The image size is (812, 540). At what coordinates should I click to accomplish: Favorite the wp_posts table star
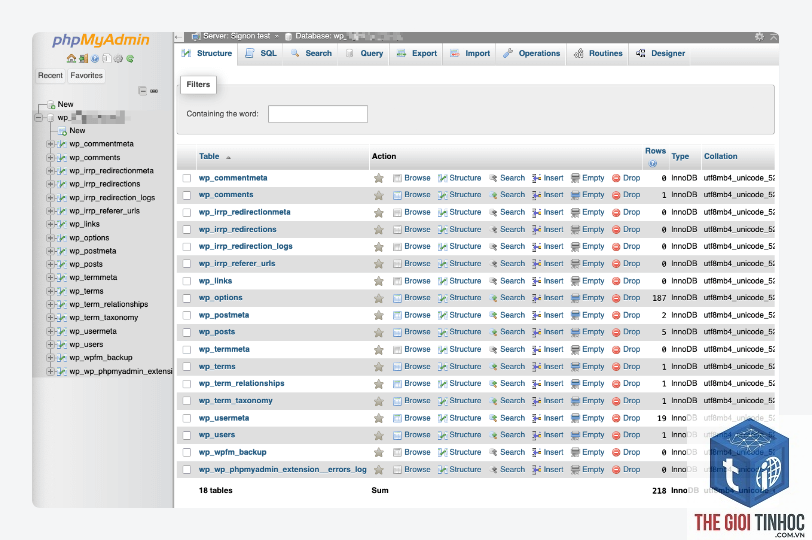click(379, 332)
